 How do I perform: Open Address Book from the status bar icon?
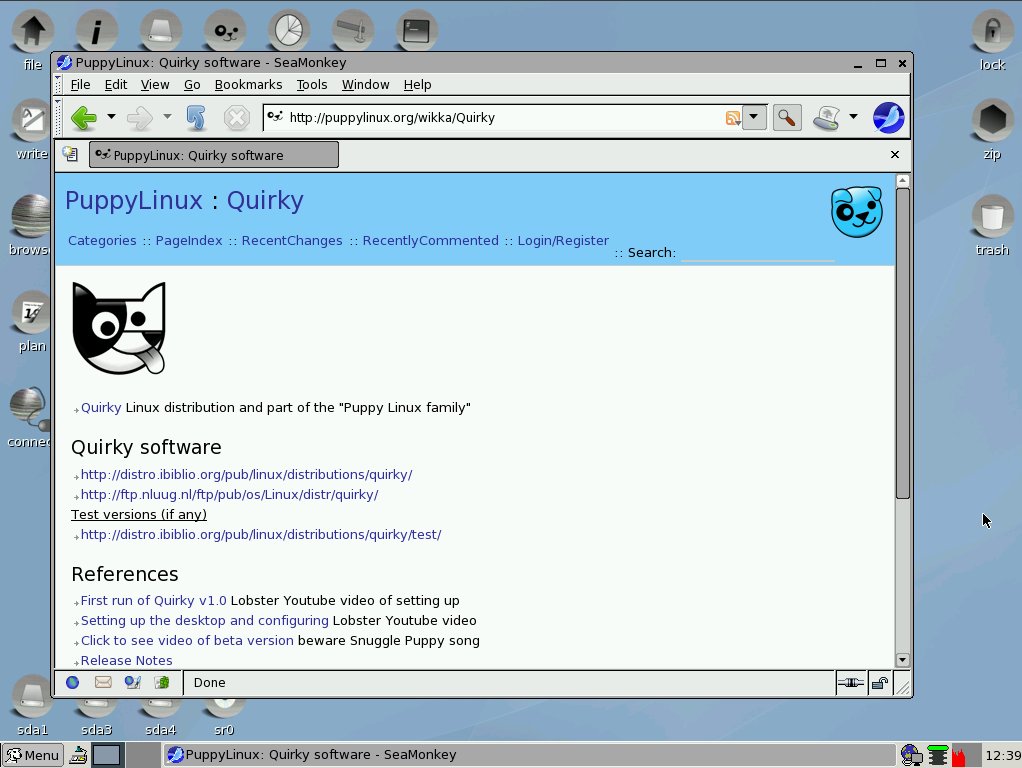point(162,683)
